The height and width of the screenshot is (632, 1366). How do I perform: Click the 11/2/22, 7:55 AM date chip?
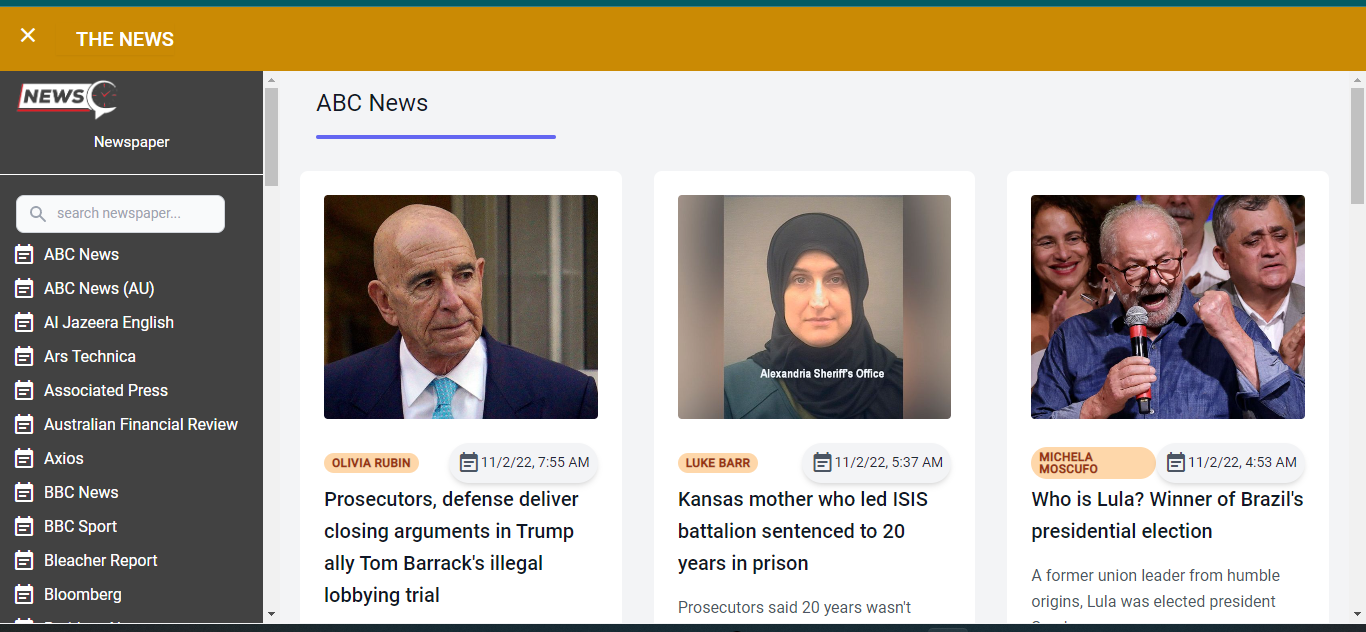pos(524,462)
